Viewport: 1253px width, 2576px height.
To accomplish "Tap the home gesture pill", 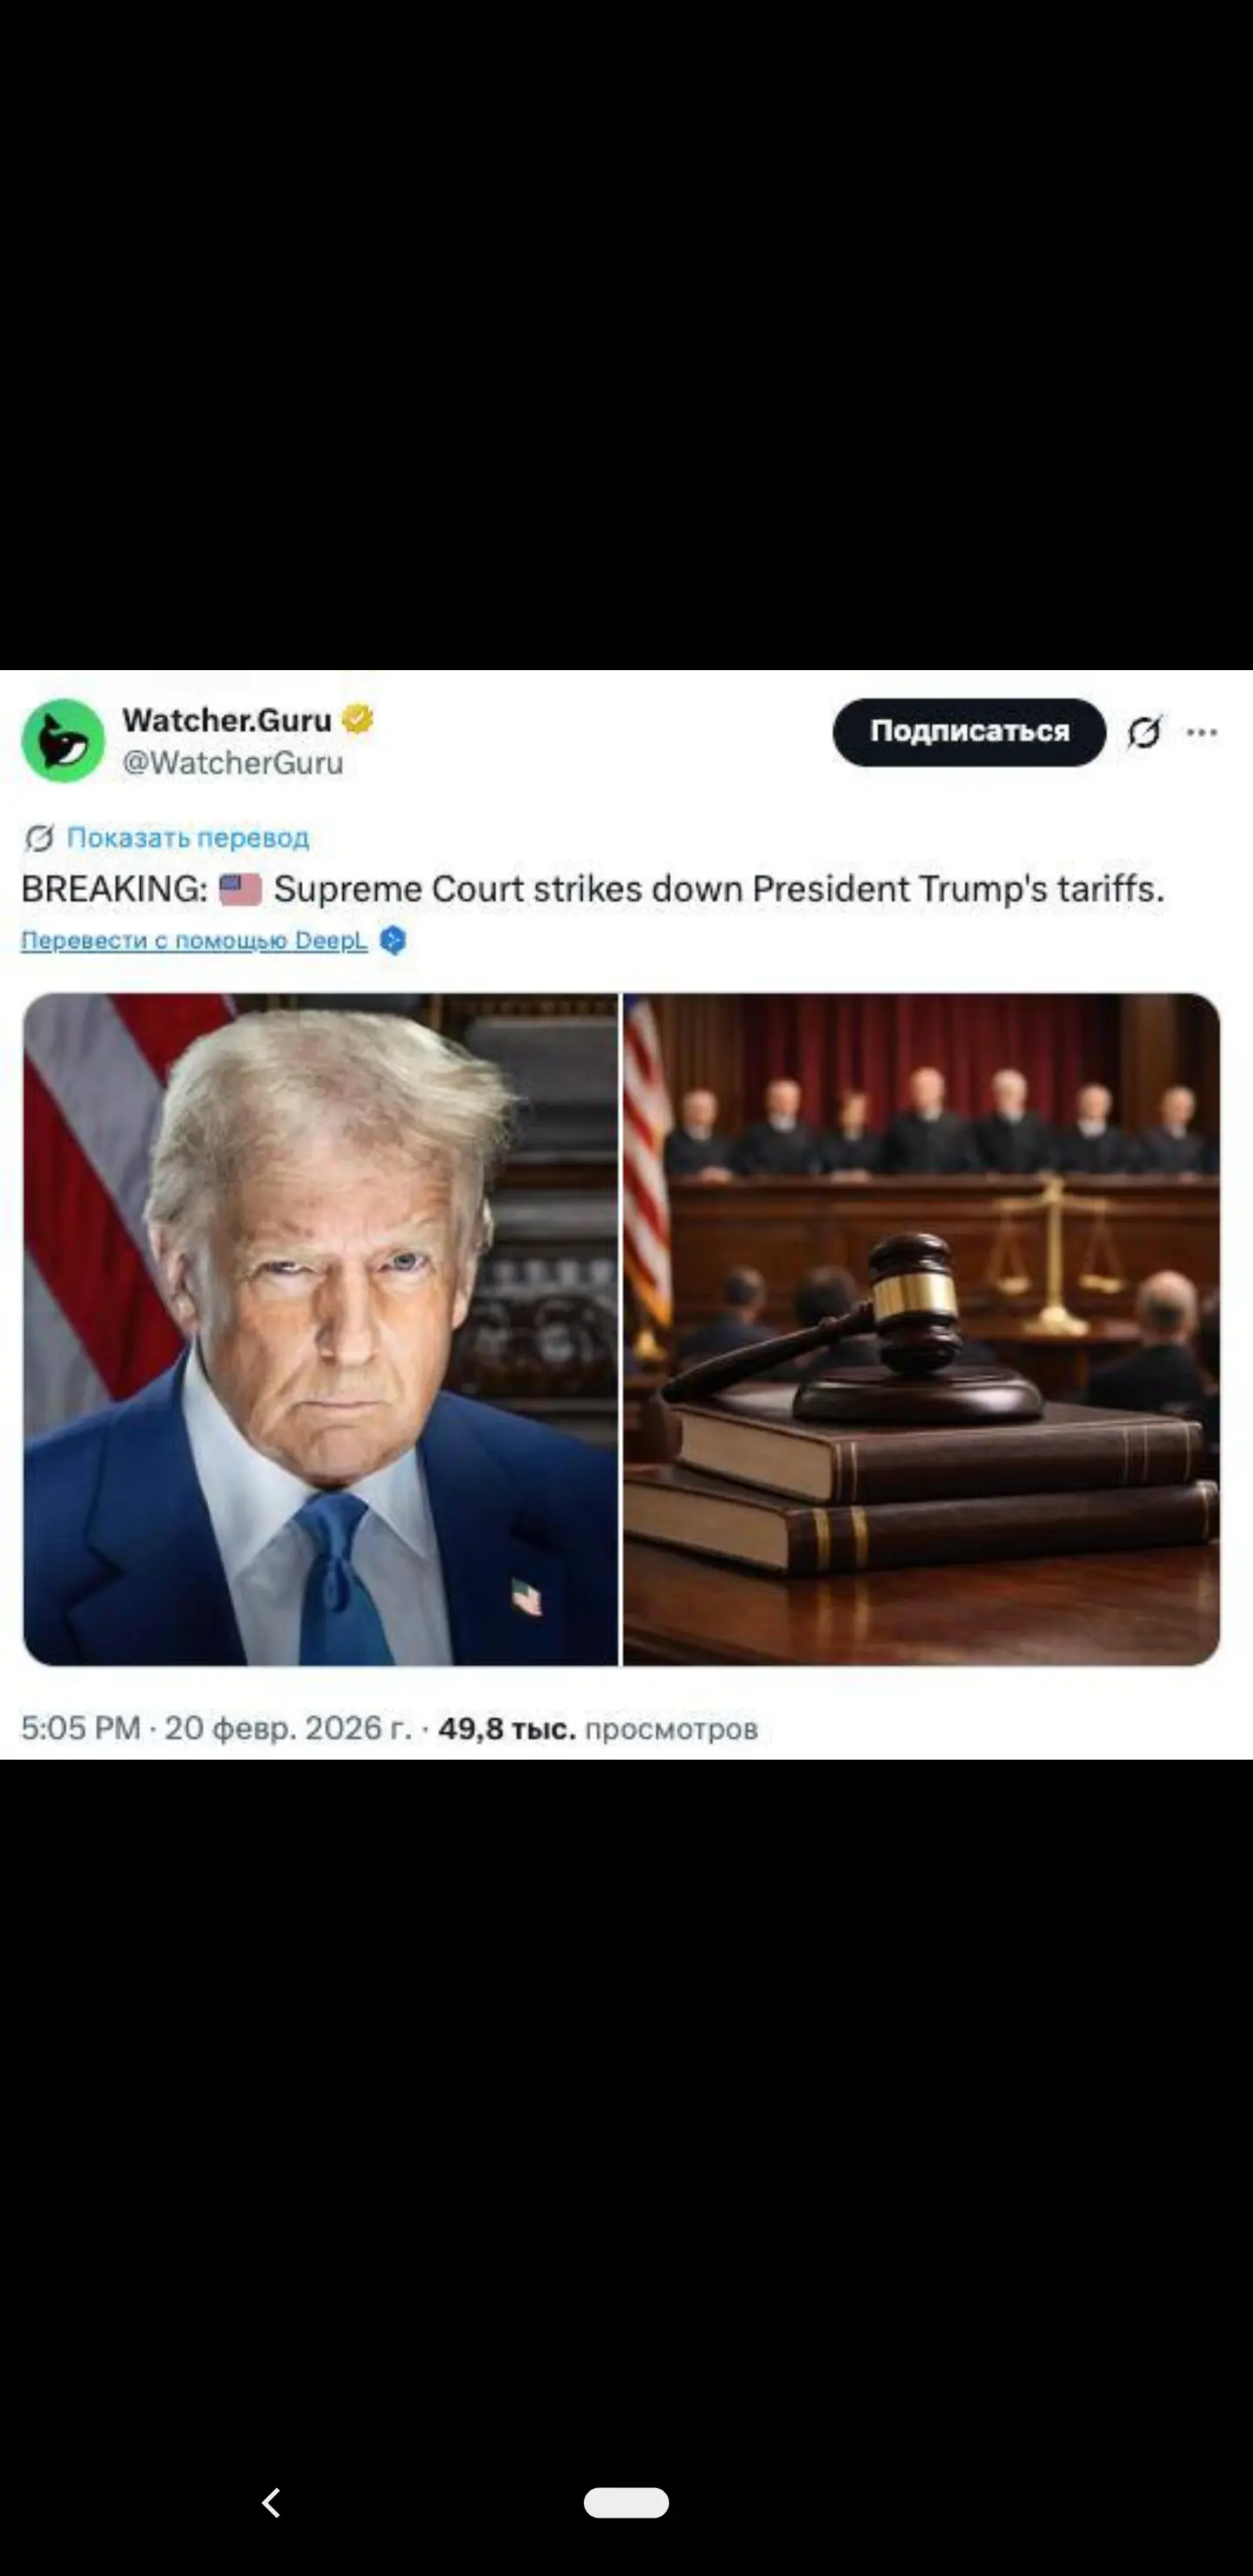I will 626,2502.
